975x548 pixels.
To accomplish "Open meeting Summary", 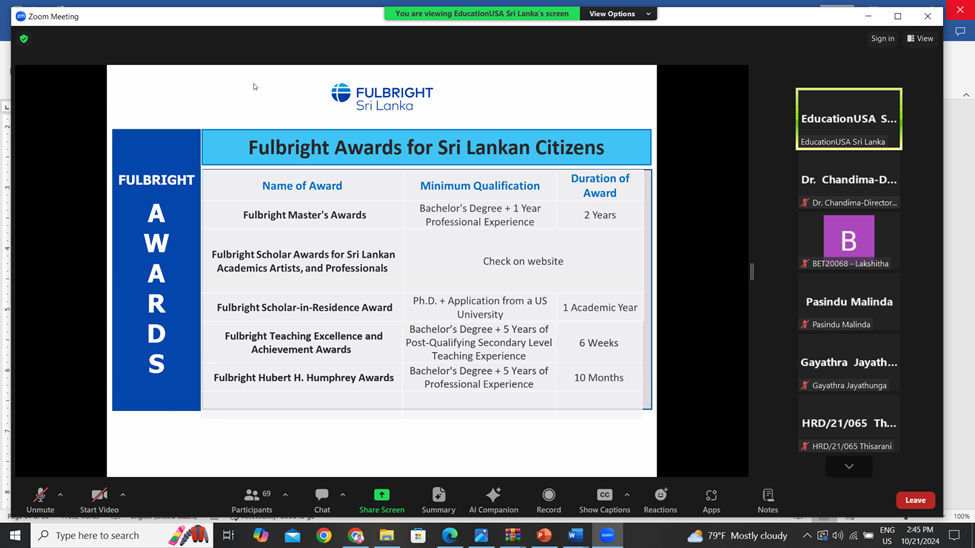I will [x=438, y=500].
